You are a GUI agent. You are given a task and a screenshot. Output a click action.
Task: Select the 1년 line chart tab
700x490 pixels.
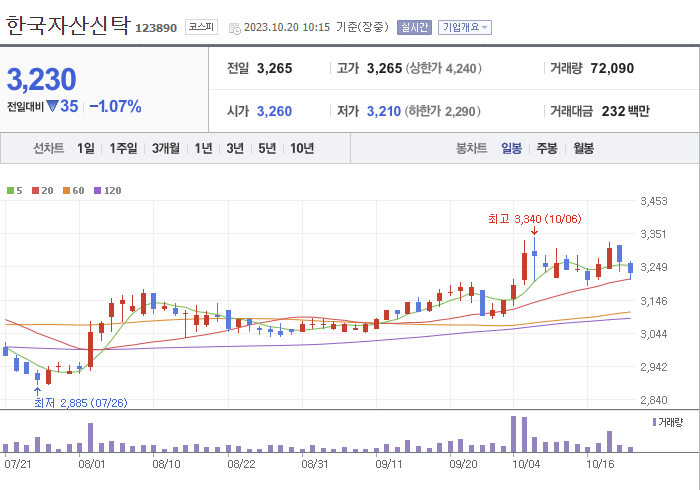(x=203, y=148)
